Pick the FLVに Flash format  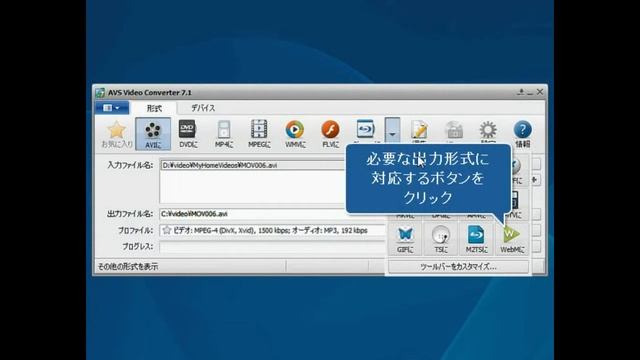click(x=330, y=134)
